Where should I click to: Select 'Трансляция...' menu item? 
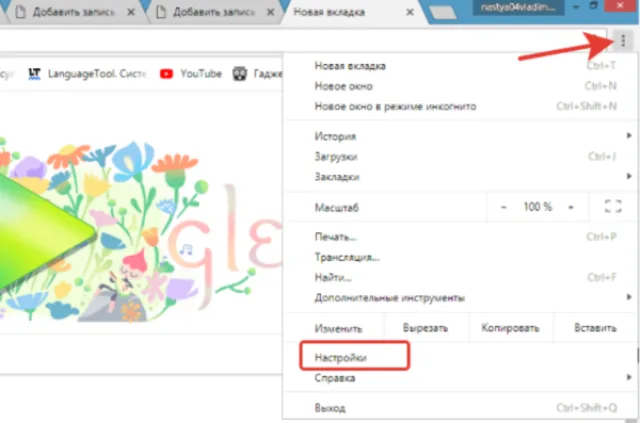pyautogui.click(x=459, y=257)
